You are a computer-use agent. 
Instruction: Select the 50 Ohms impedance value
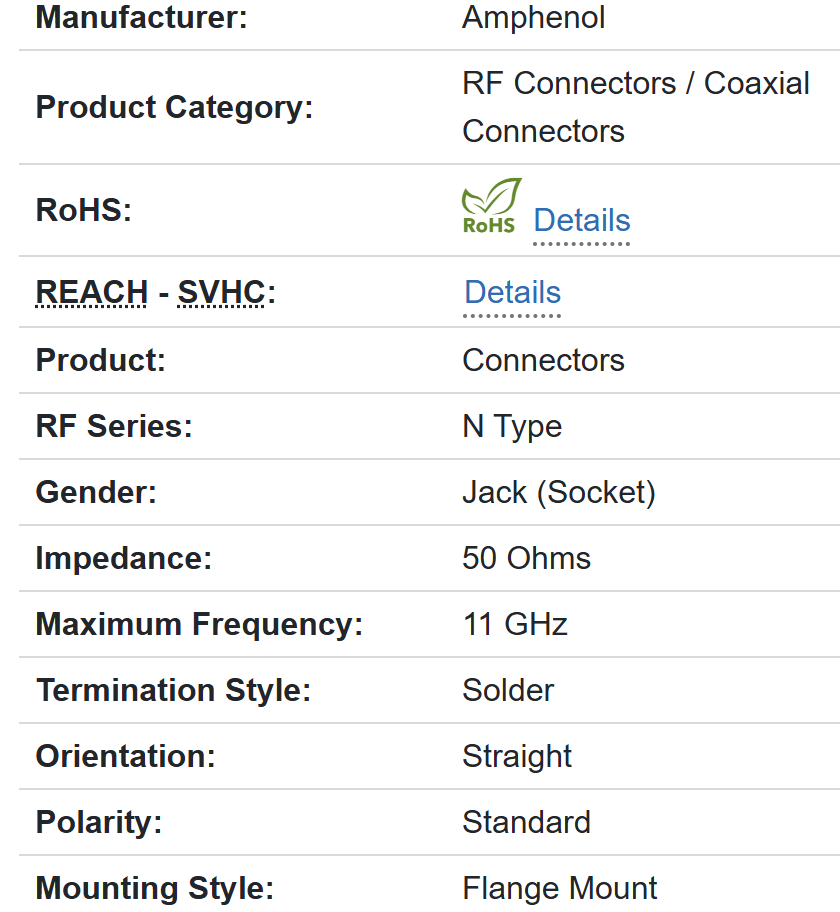click(x=526, y=558)
